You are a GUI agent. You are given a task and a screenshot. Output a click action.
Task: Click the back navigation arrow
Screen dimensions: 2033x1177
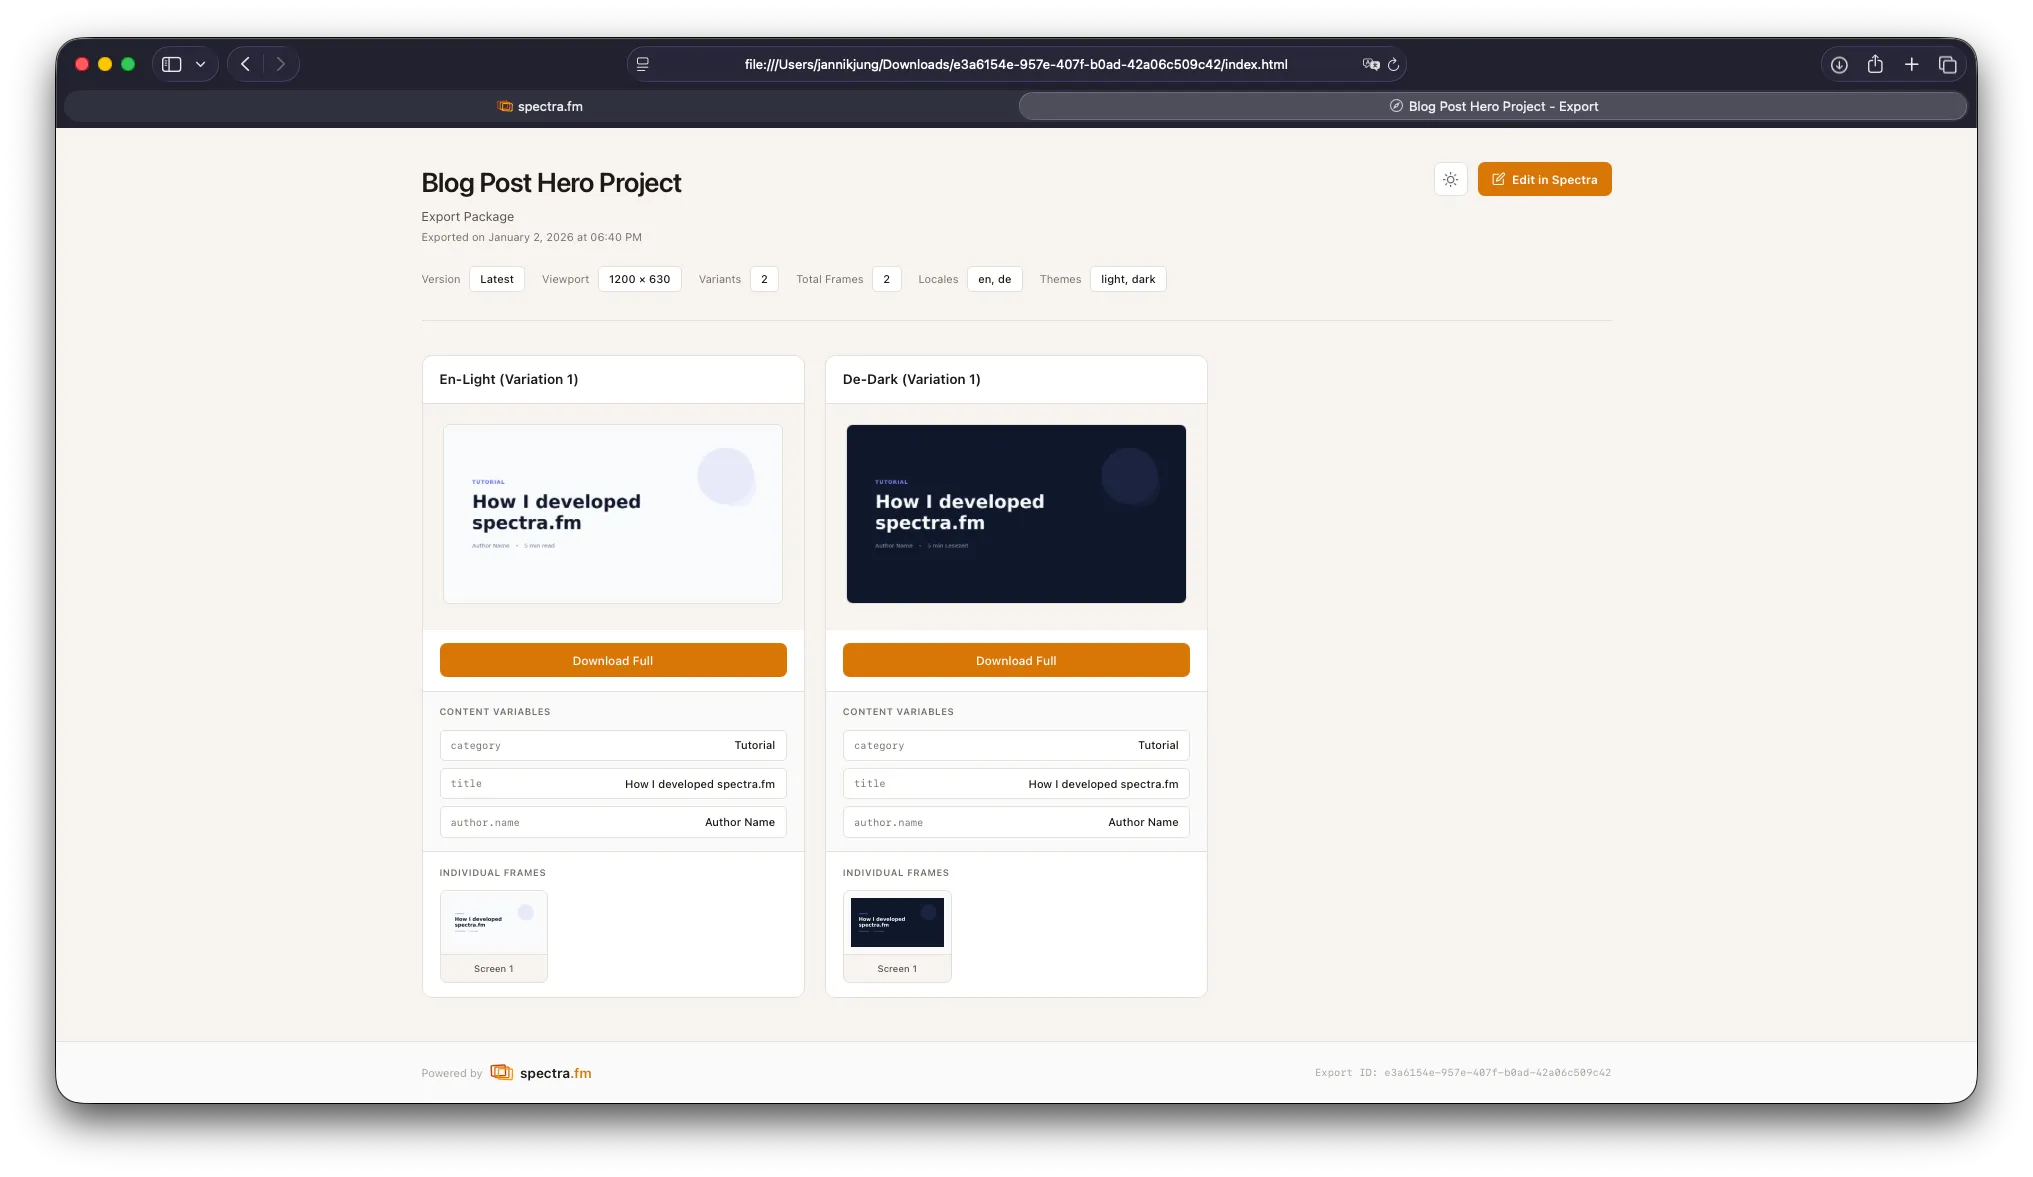245,63
